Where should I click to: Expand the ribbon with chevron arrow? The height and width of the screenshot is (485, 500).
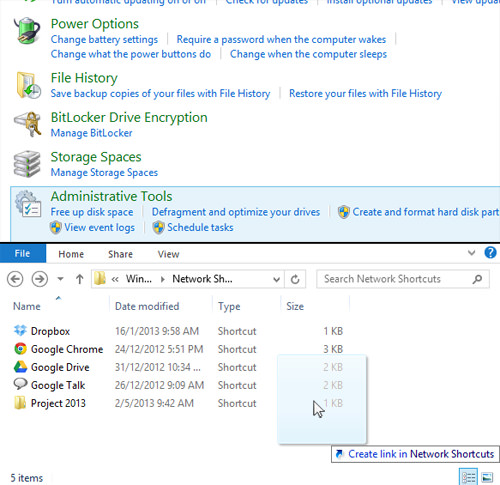(x=471, y=253)
